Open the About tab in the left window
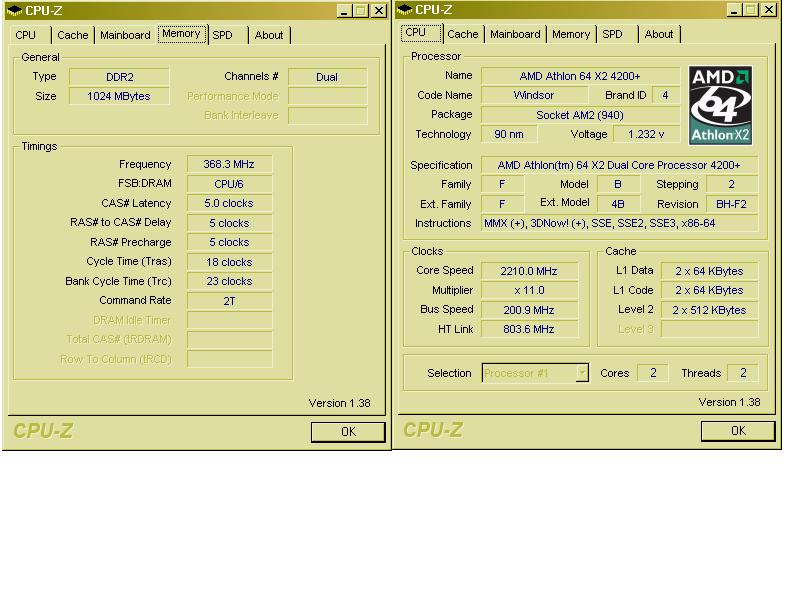The height and width of the screenshot is (600, 800). [x=269, y=35]
